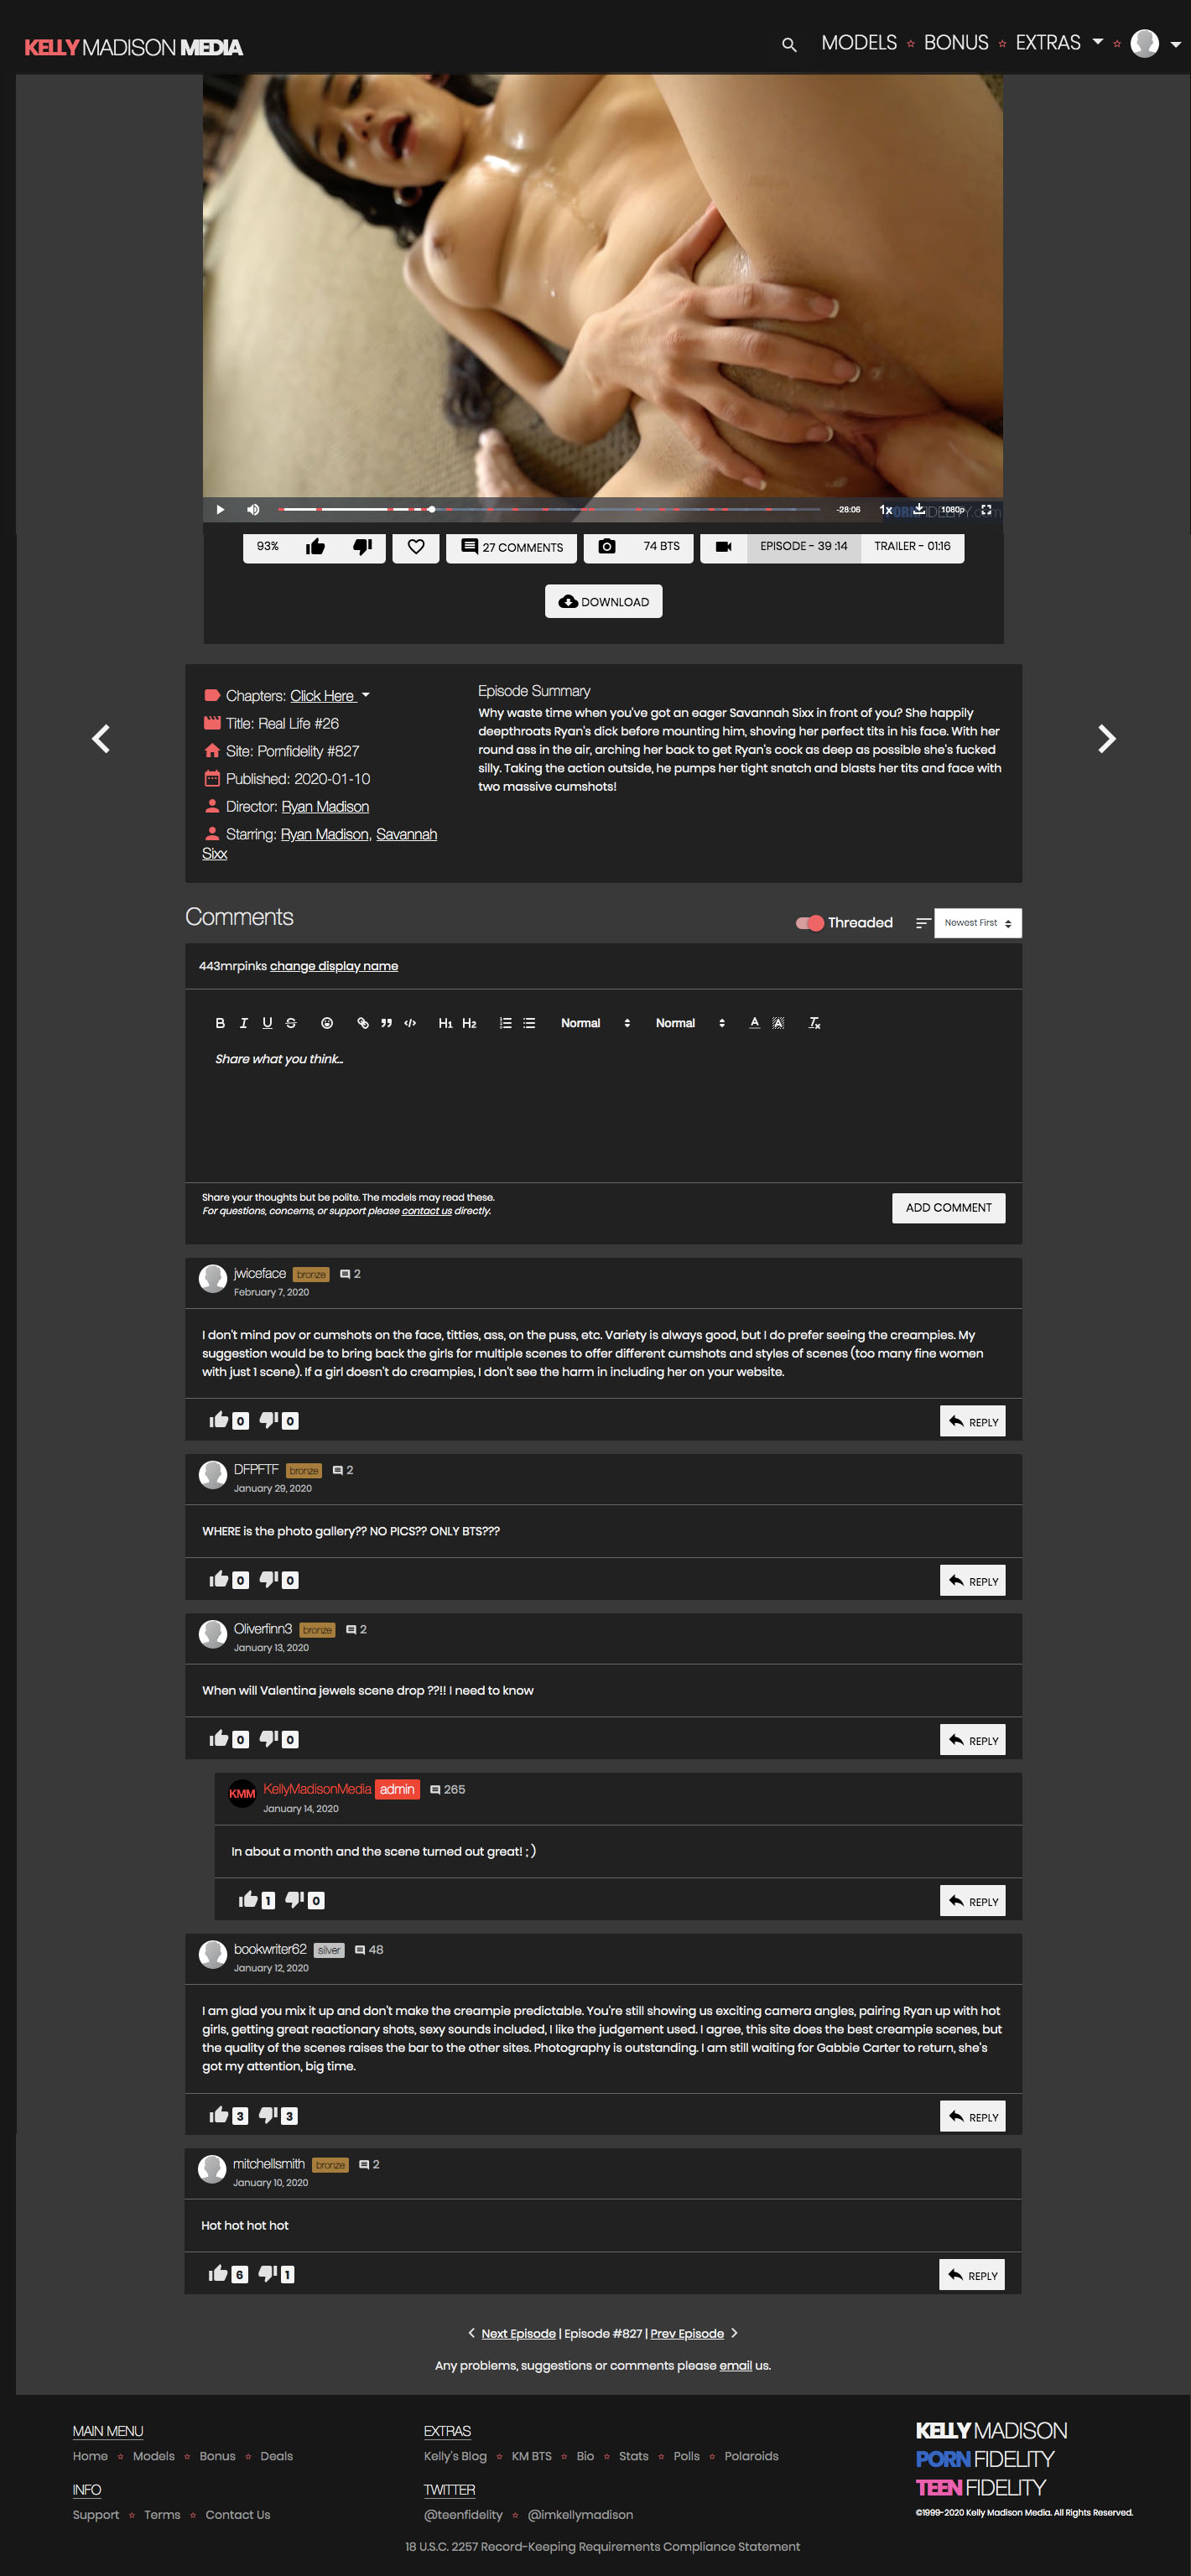Toggle the Threaded comments switch
Viewport: 1191px width, 2576px height.
click(809, 923)
